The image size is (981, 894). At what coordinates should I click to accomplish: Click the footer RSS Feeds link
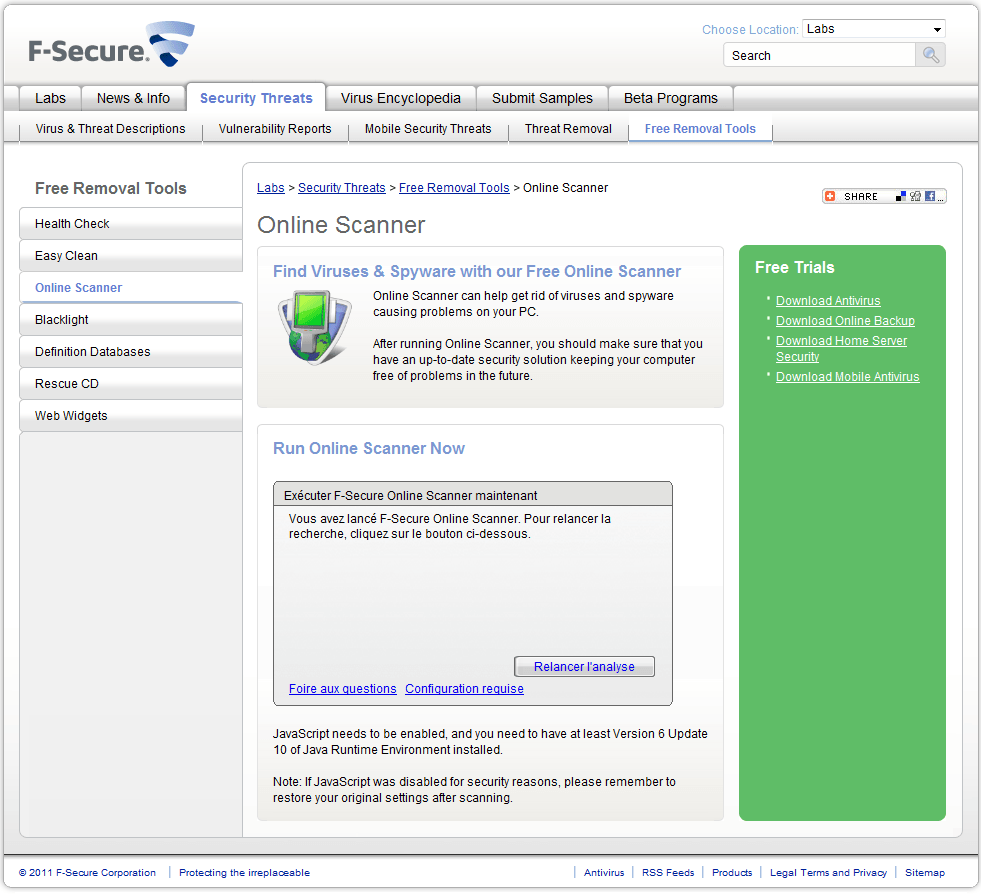(668, 873)
